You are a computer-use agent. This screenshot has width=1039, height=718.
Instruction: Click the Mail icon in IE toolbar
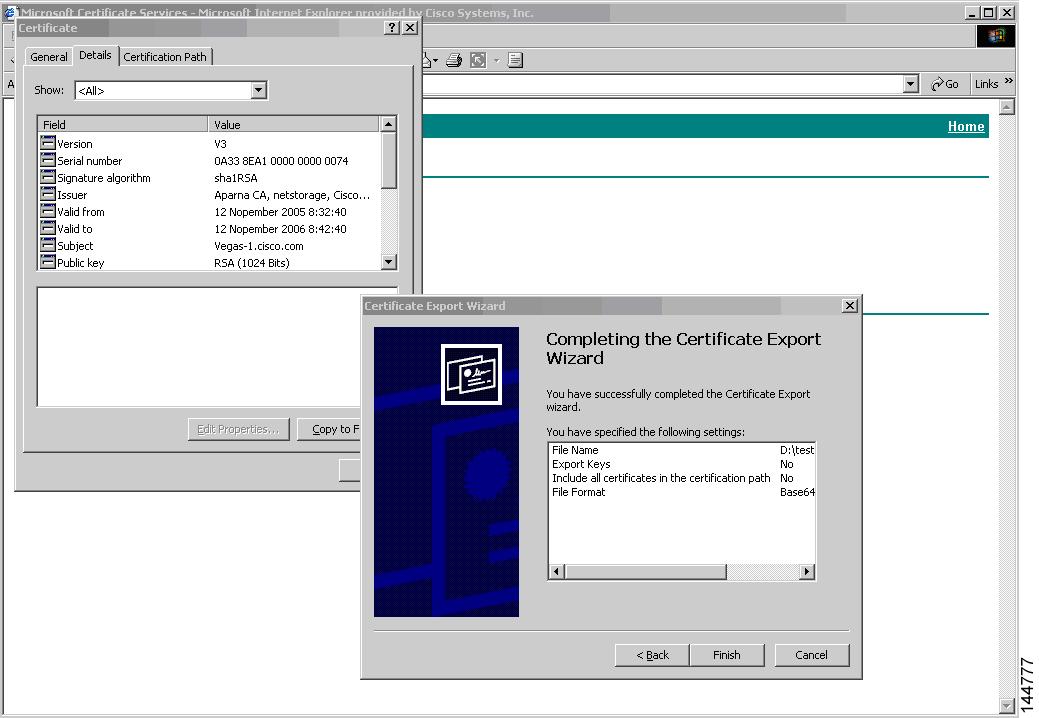click(427, 60)
